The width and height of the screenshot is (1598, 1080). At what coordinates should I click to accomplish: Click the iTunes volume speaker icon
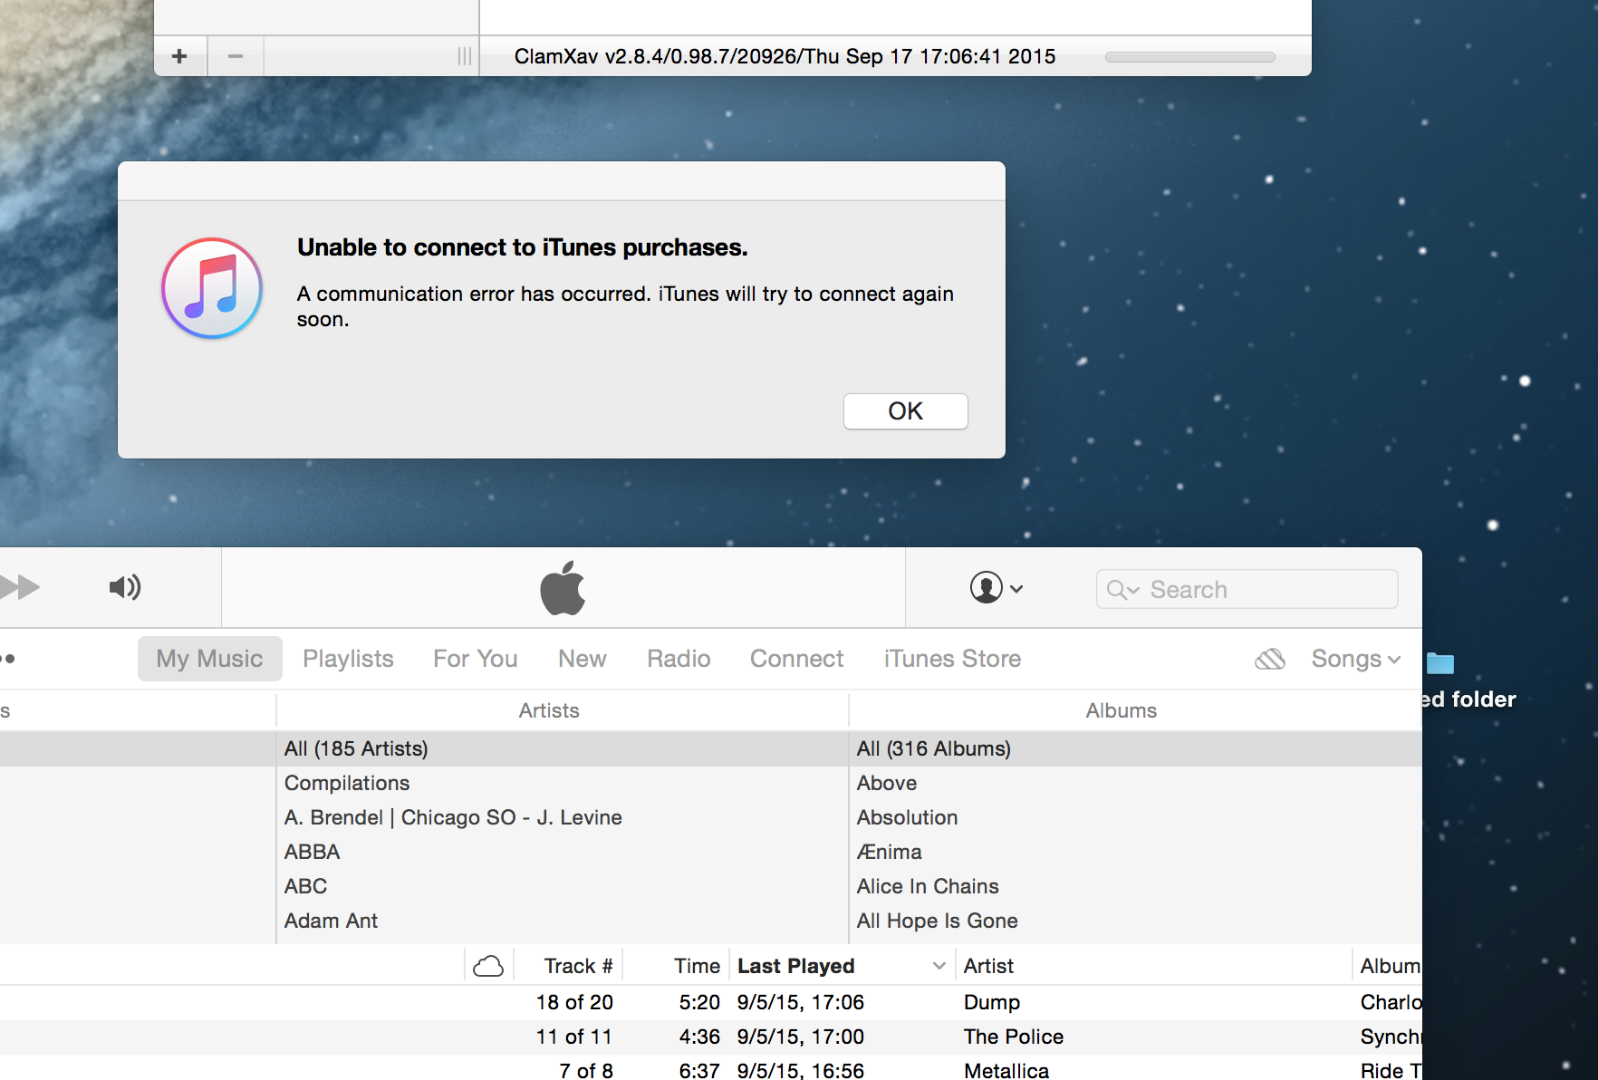point(125,587)
